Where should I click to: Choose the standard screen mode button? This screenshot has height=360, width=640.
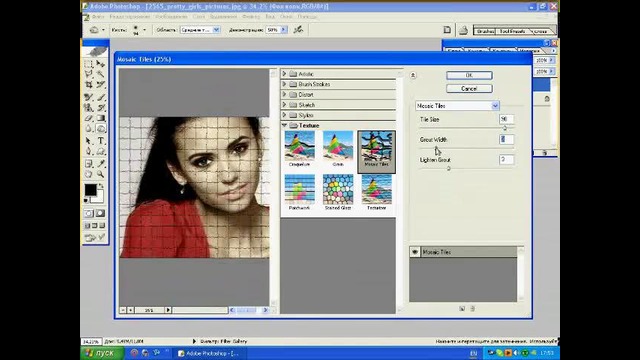87,226
